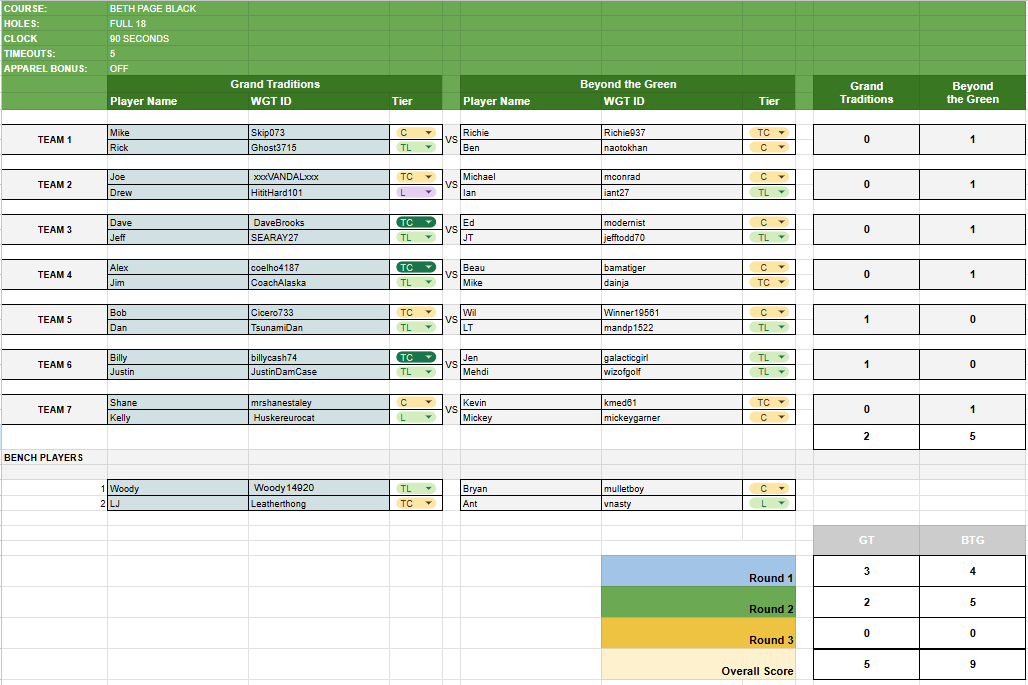1028x685 pixels.
Task: Select the Overall Score label cell
Action: (x=698, y=664)
